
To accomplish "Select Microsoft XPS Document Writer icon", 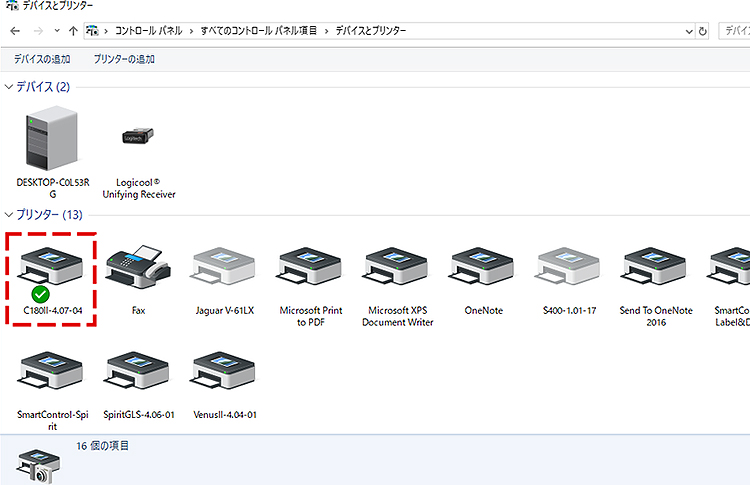I will pos(396,265).
